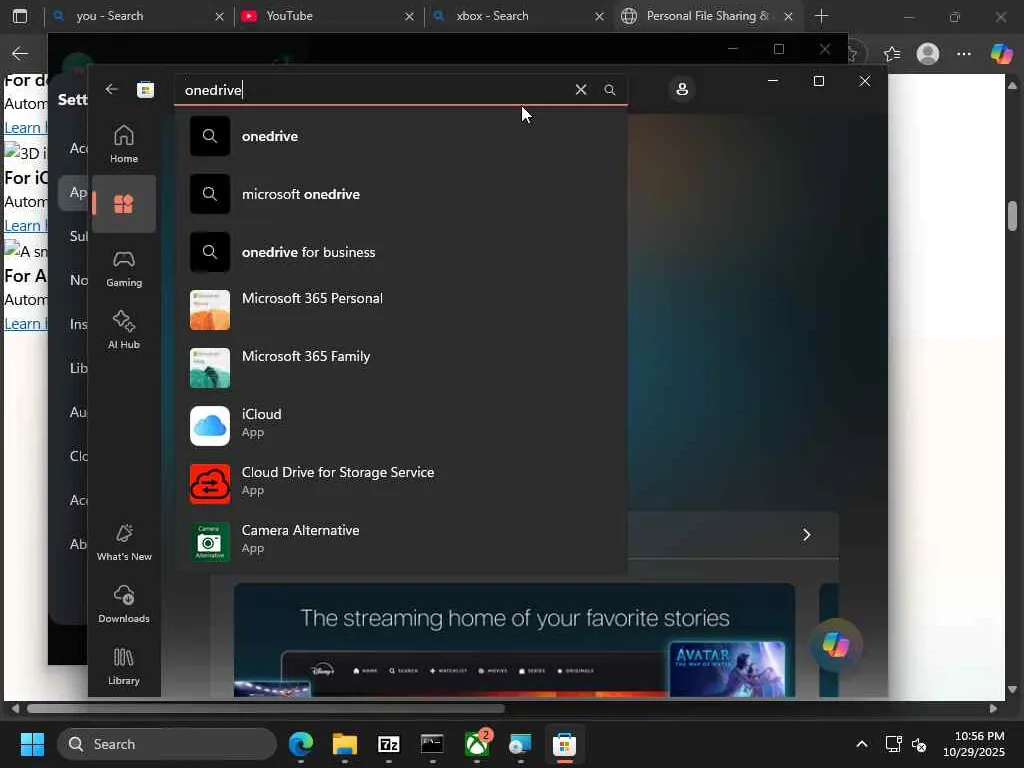Go back in Microsoft Store
The image size is (1024, 768).
tap(112, 89)
